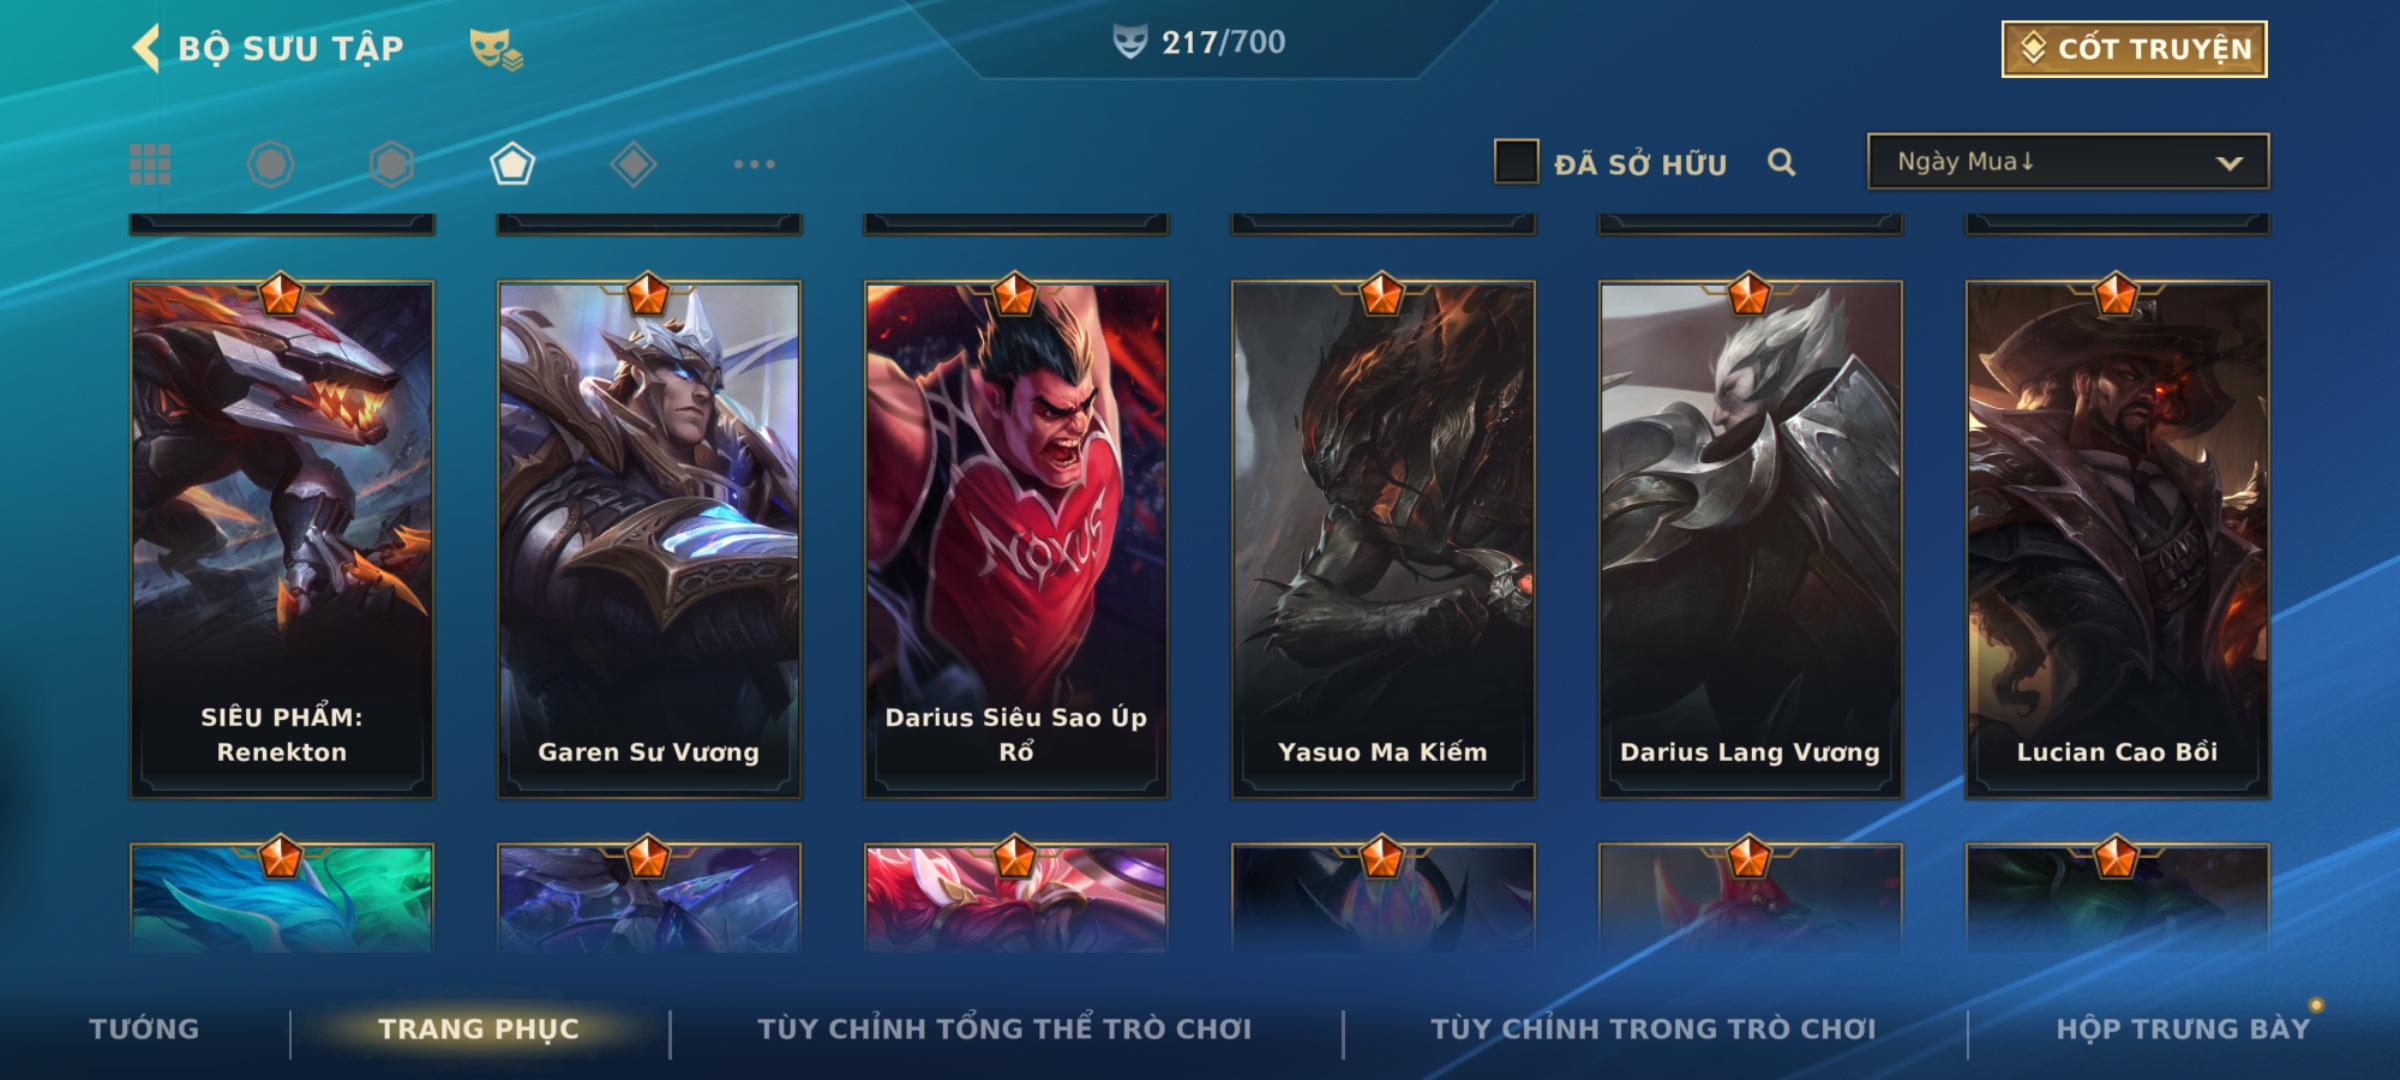Switch to the Tướng tab
This screenshot has width=2400, height=1080.
[144, 1029]
